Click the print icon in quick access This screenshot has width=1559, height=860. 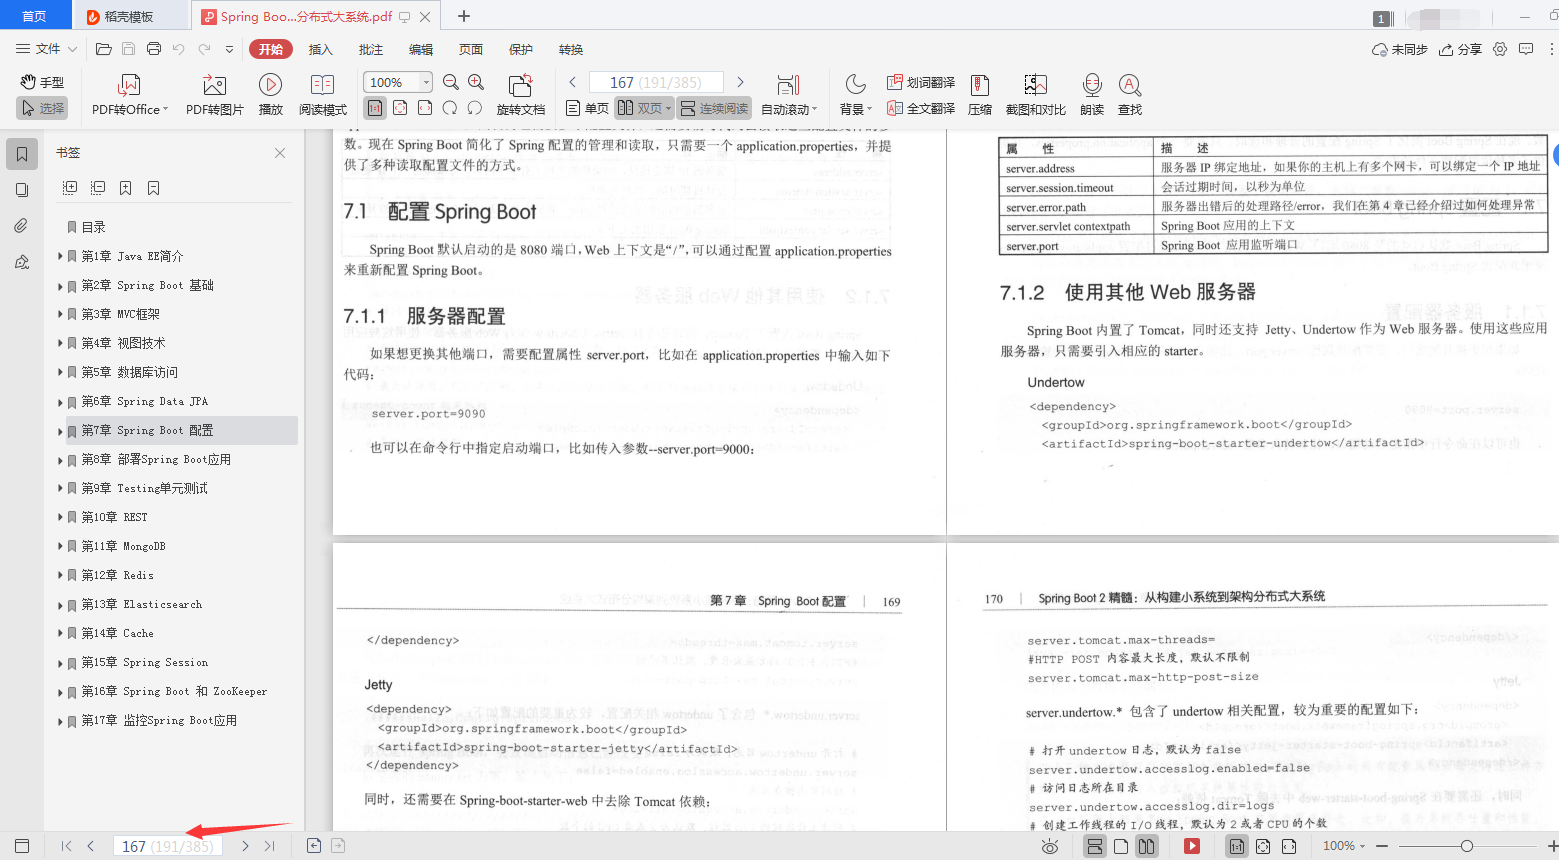point(154,49)
